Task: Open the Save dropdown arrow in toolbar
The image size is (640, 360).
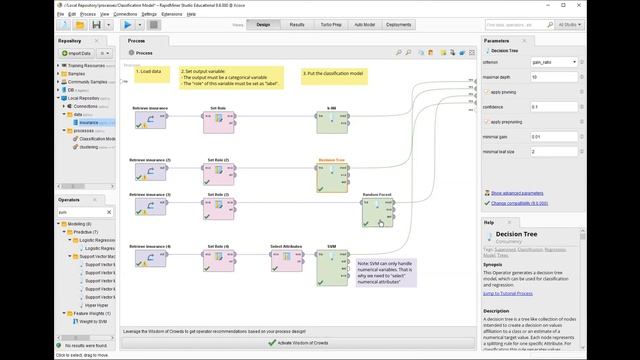Action: click(109, 25)
